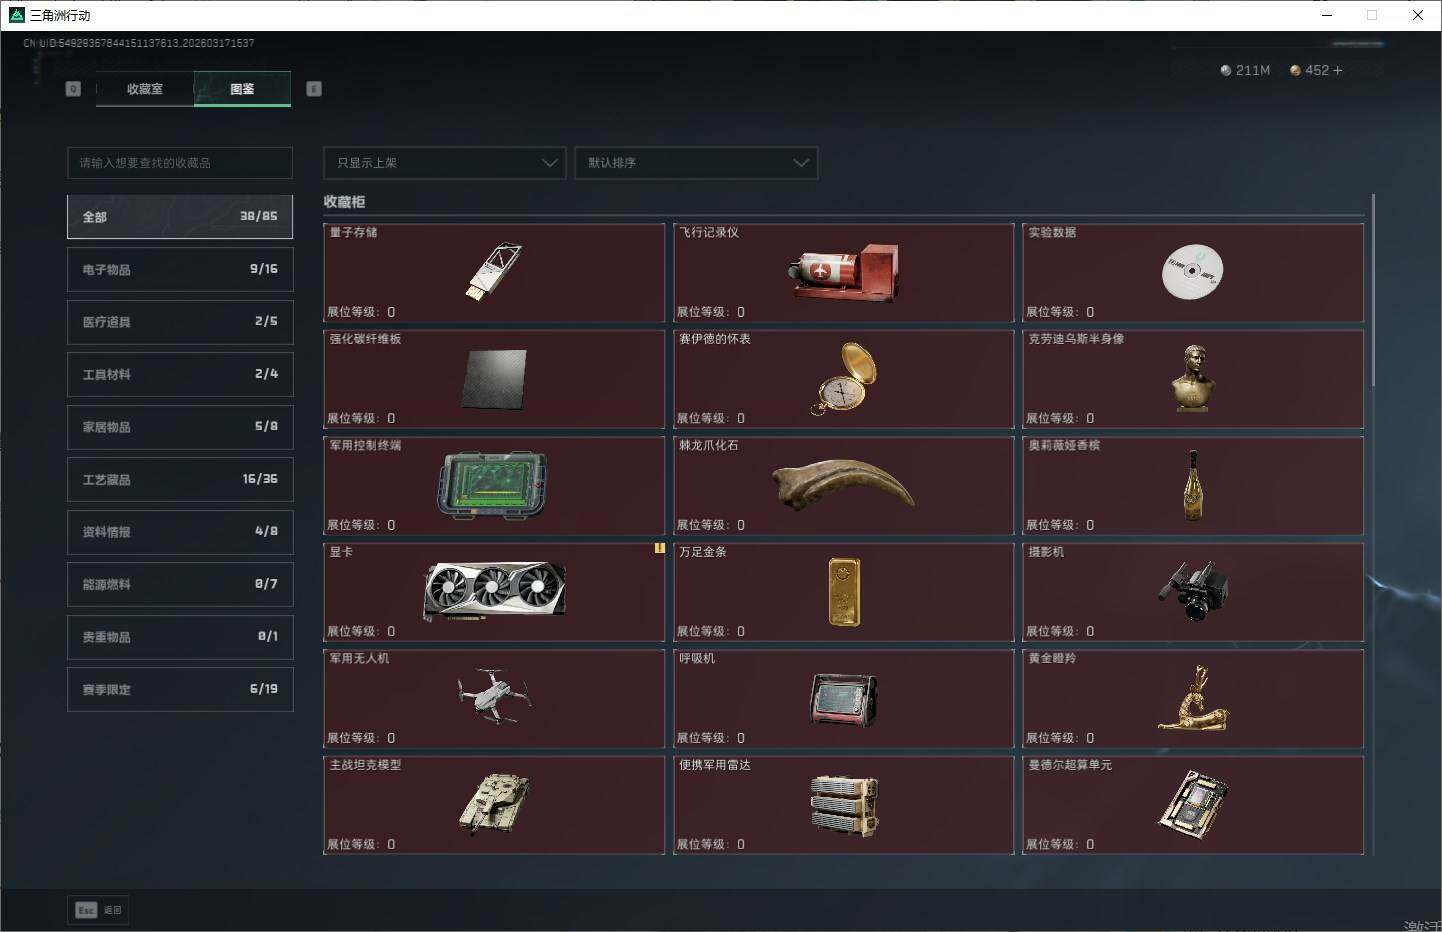
Task: Open the 默认排序 sort dropdown
Action: pyautogui.click(x=696, y=163)
